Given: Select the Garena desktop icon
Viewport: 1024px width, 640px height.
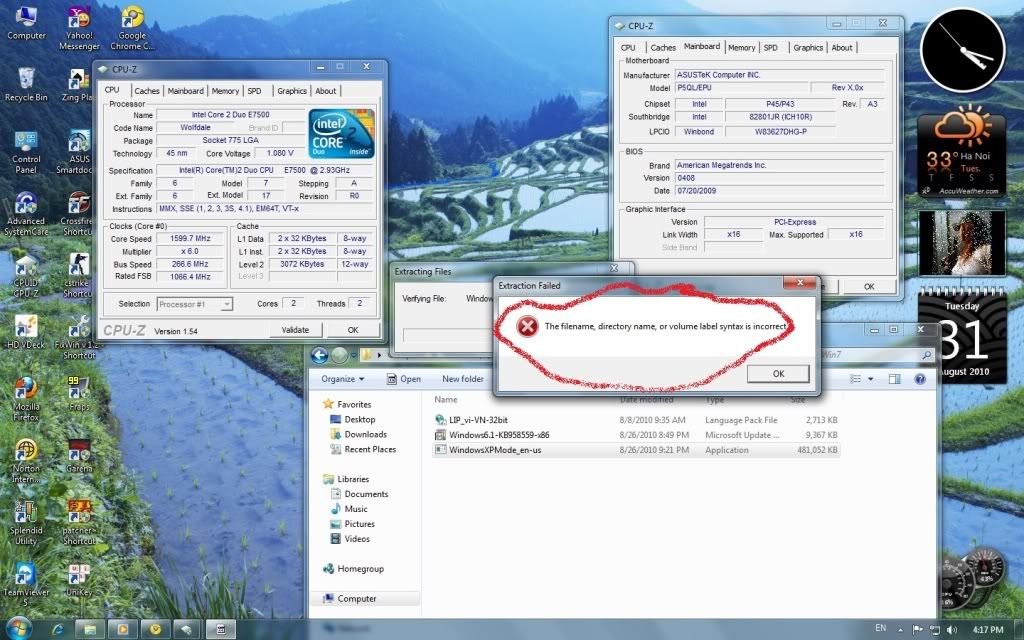Looking at the screenshot, I should point(79,455).
